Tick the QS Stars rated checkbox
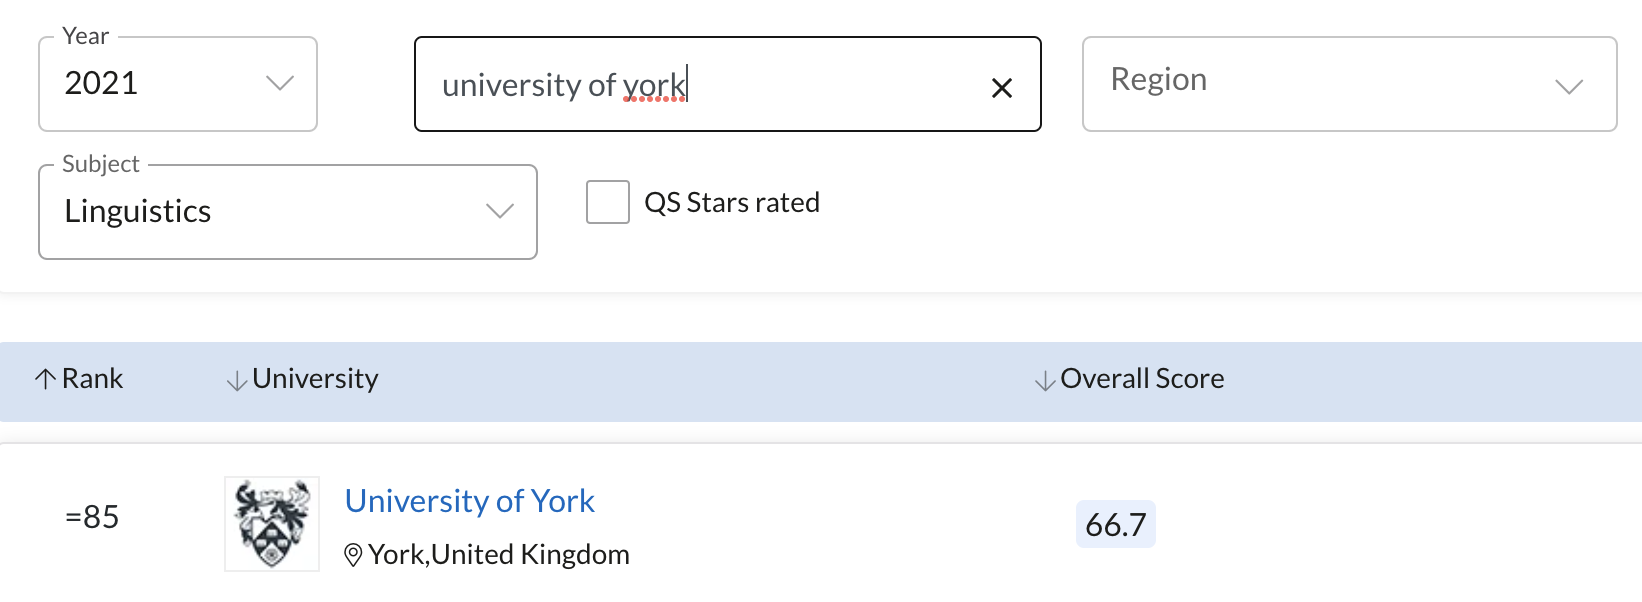Screen dimensions: 1642x602 (x=608, y=202)
